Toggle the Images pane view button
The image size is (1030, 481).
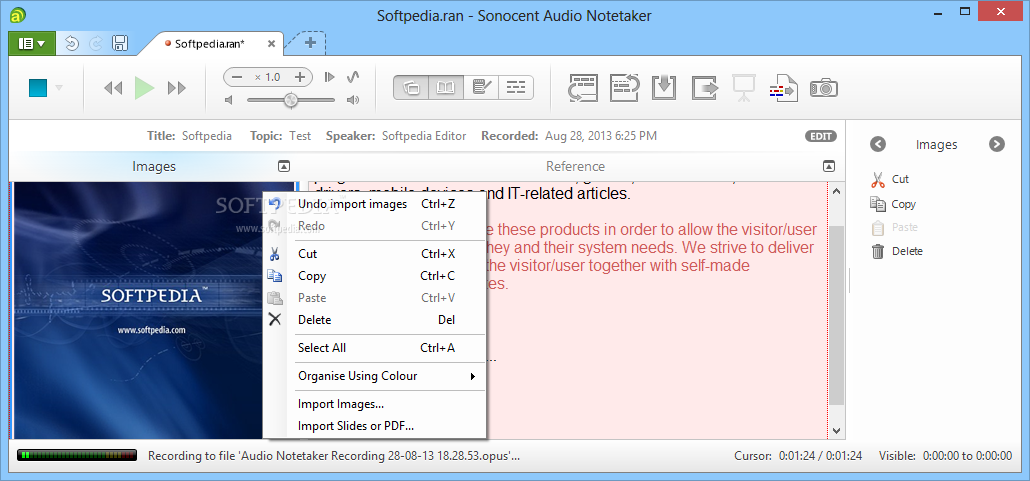(411, 87)
